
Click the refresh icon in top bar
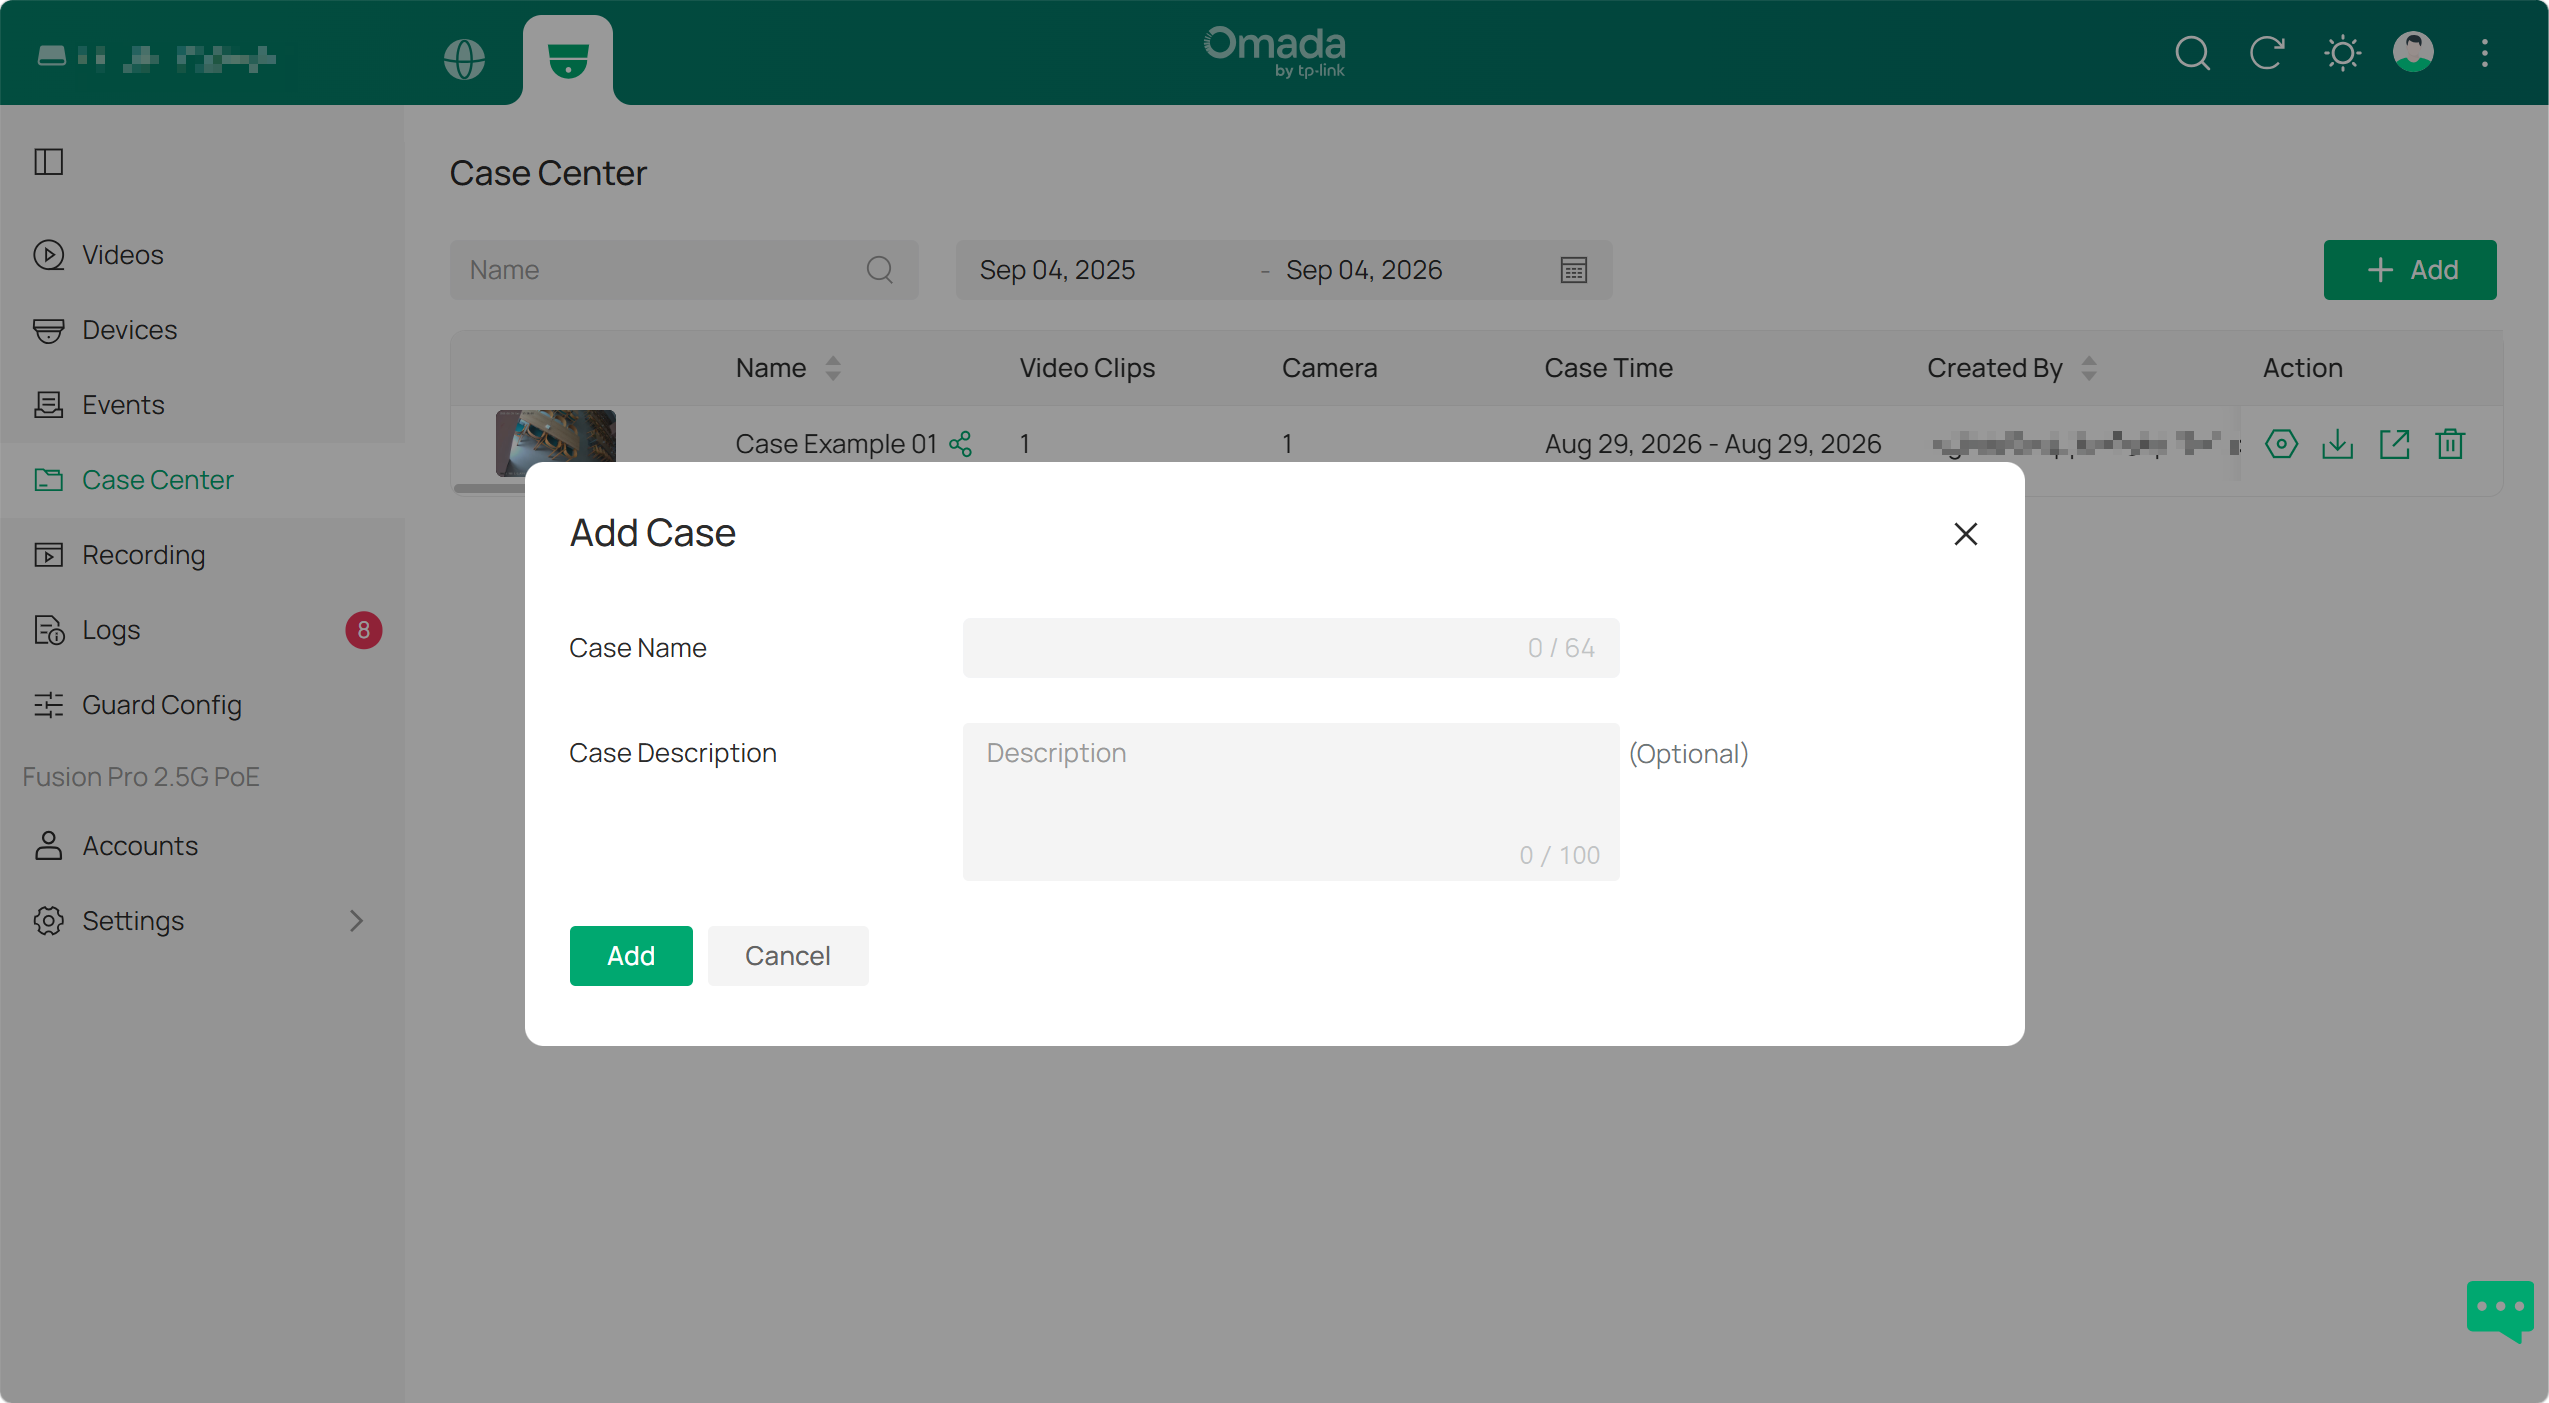[x=2267, y=53]
